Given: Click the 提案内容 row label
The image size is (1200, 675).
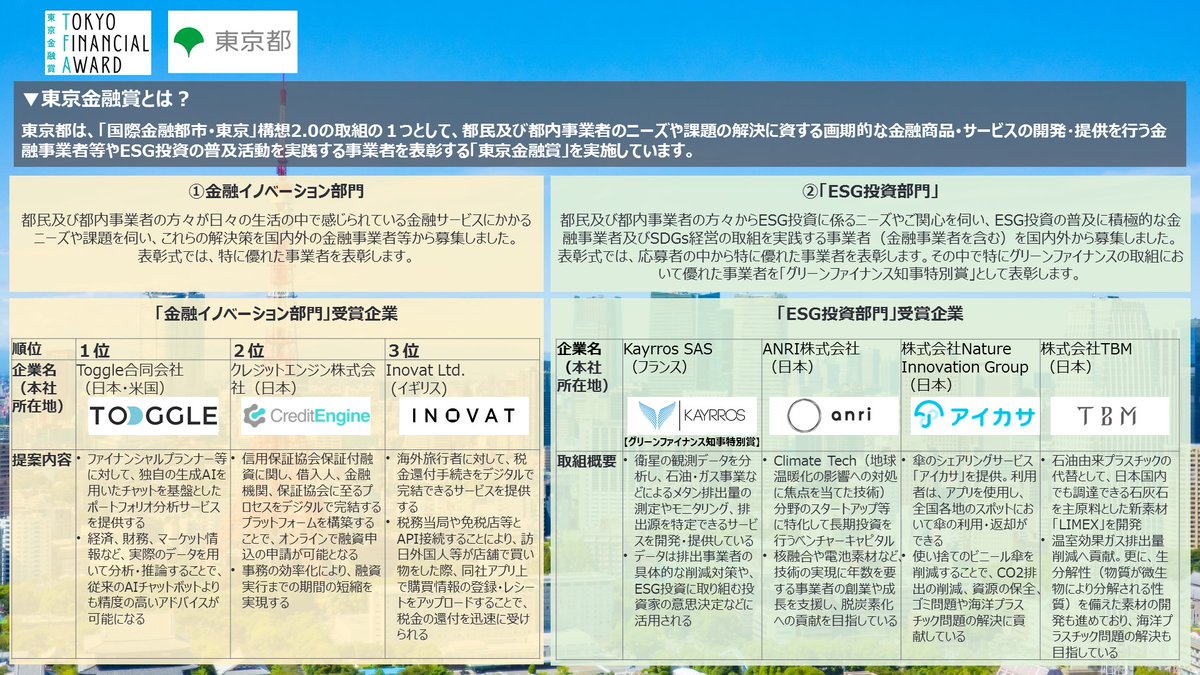Looking at the screenshot, I should click(41, 460).
